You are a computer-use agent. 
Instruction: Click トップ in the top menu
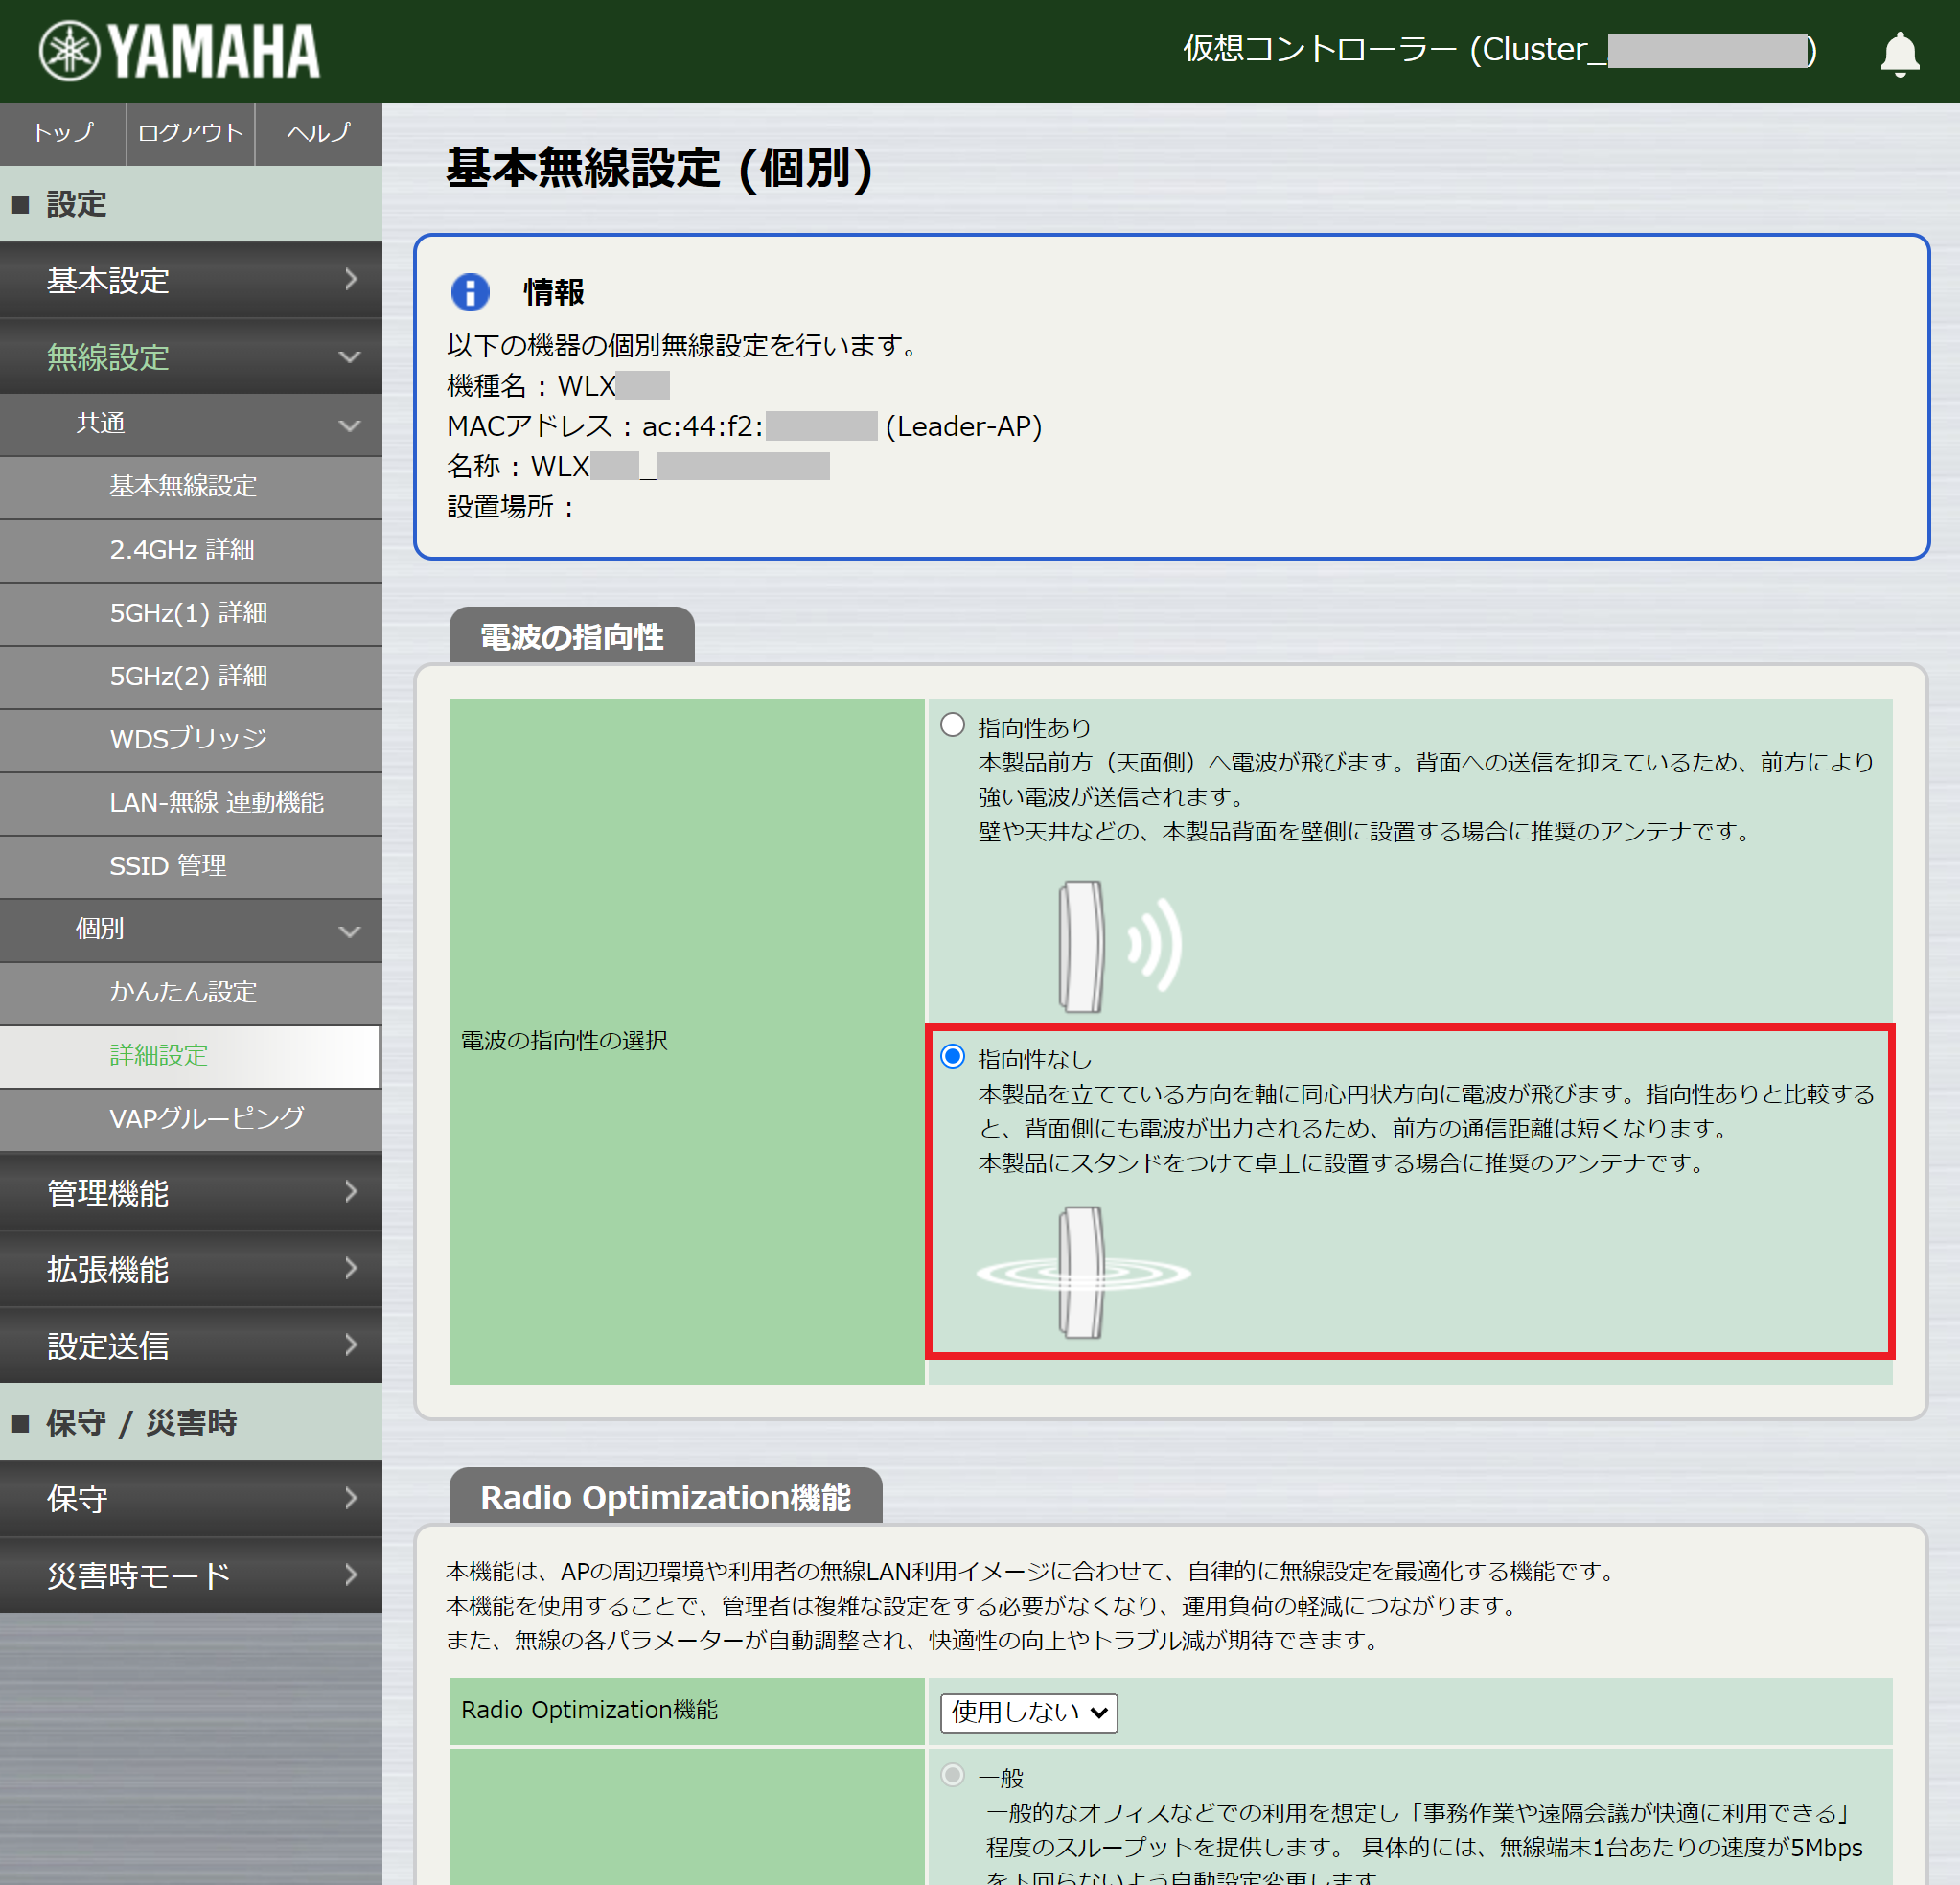[x=62, y=133]
